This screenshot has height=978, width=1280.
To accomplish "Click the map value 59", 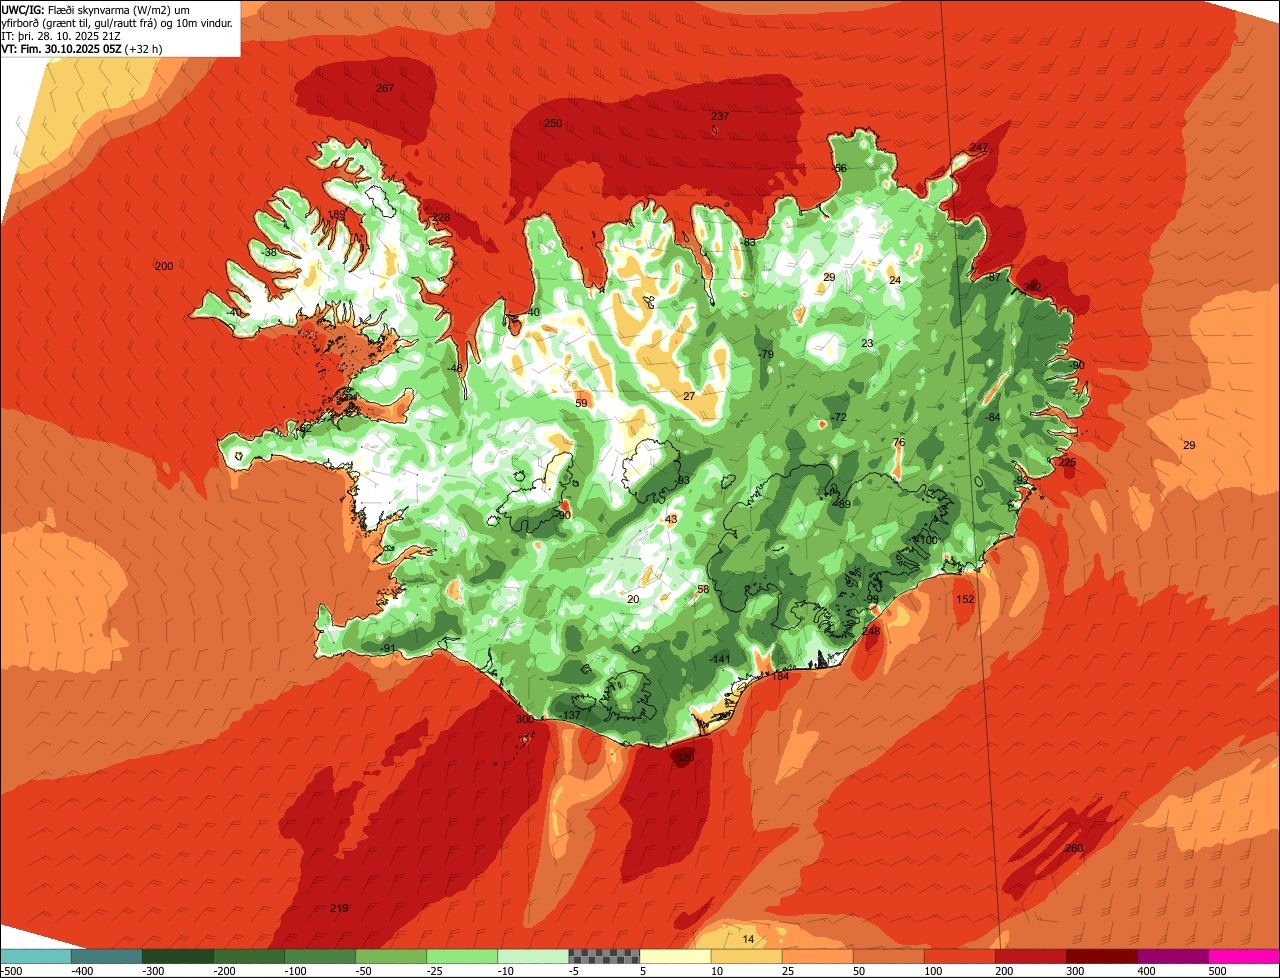I will click(x=582, y=403).
